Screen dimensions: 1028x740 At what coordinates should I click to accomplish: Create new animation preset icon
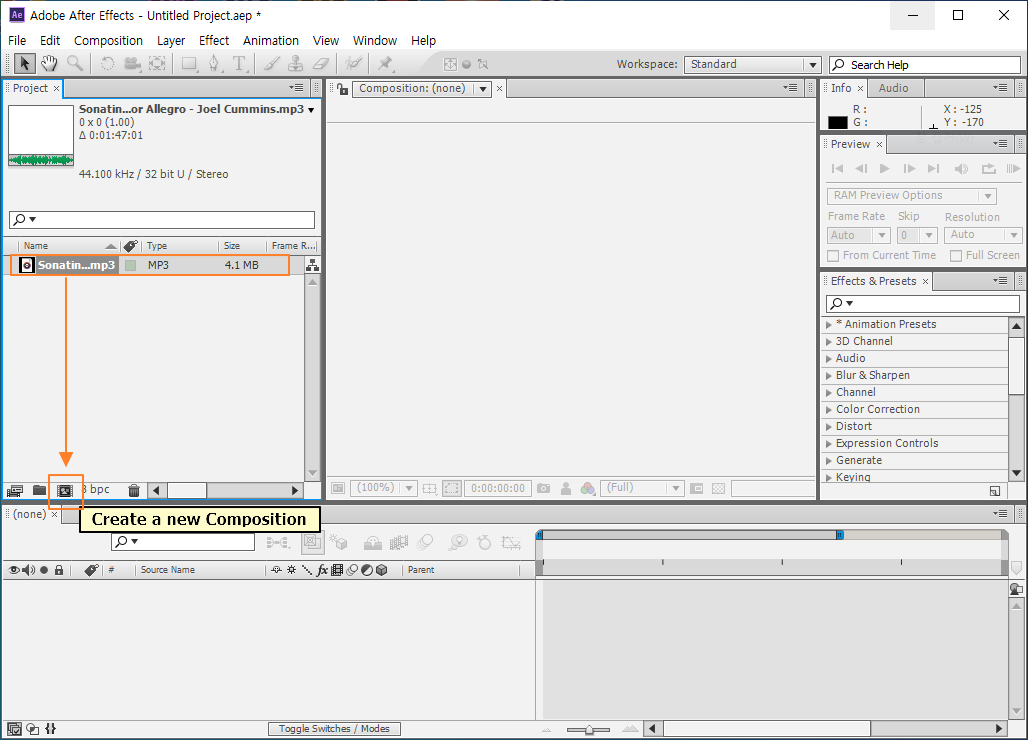click(x=995, y=491)
